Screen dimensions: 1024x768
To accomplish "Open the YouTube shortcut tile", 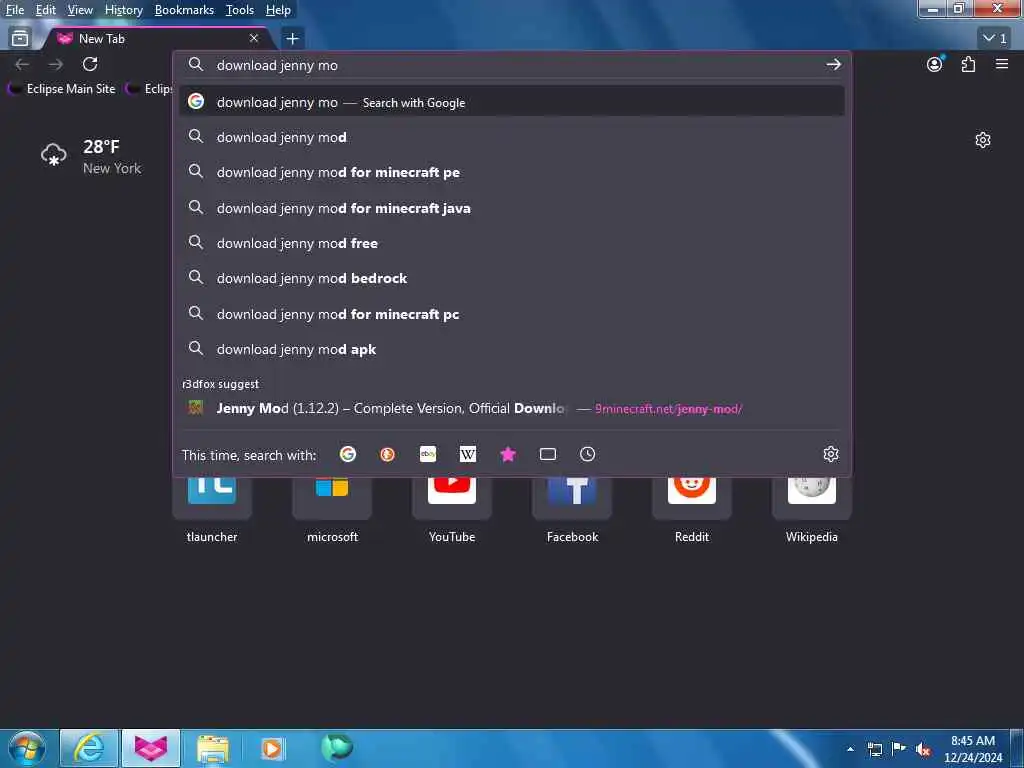I will tap(452, 510).
